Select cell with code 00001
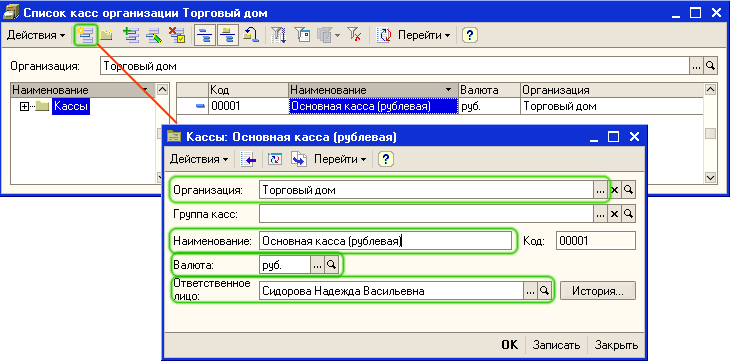Viewport: 731px width, 361px height. click(x=248, y=106)
